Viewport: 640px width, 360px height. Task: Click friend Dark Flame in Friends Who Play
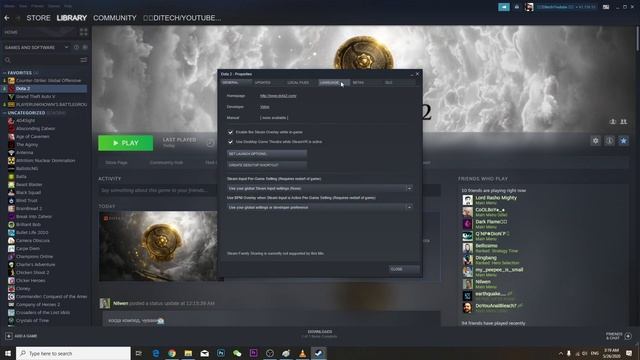point(491,222)
